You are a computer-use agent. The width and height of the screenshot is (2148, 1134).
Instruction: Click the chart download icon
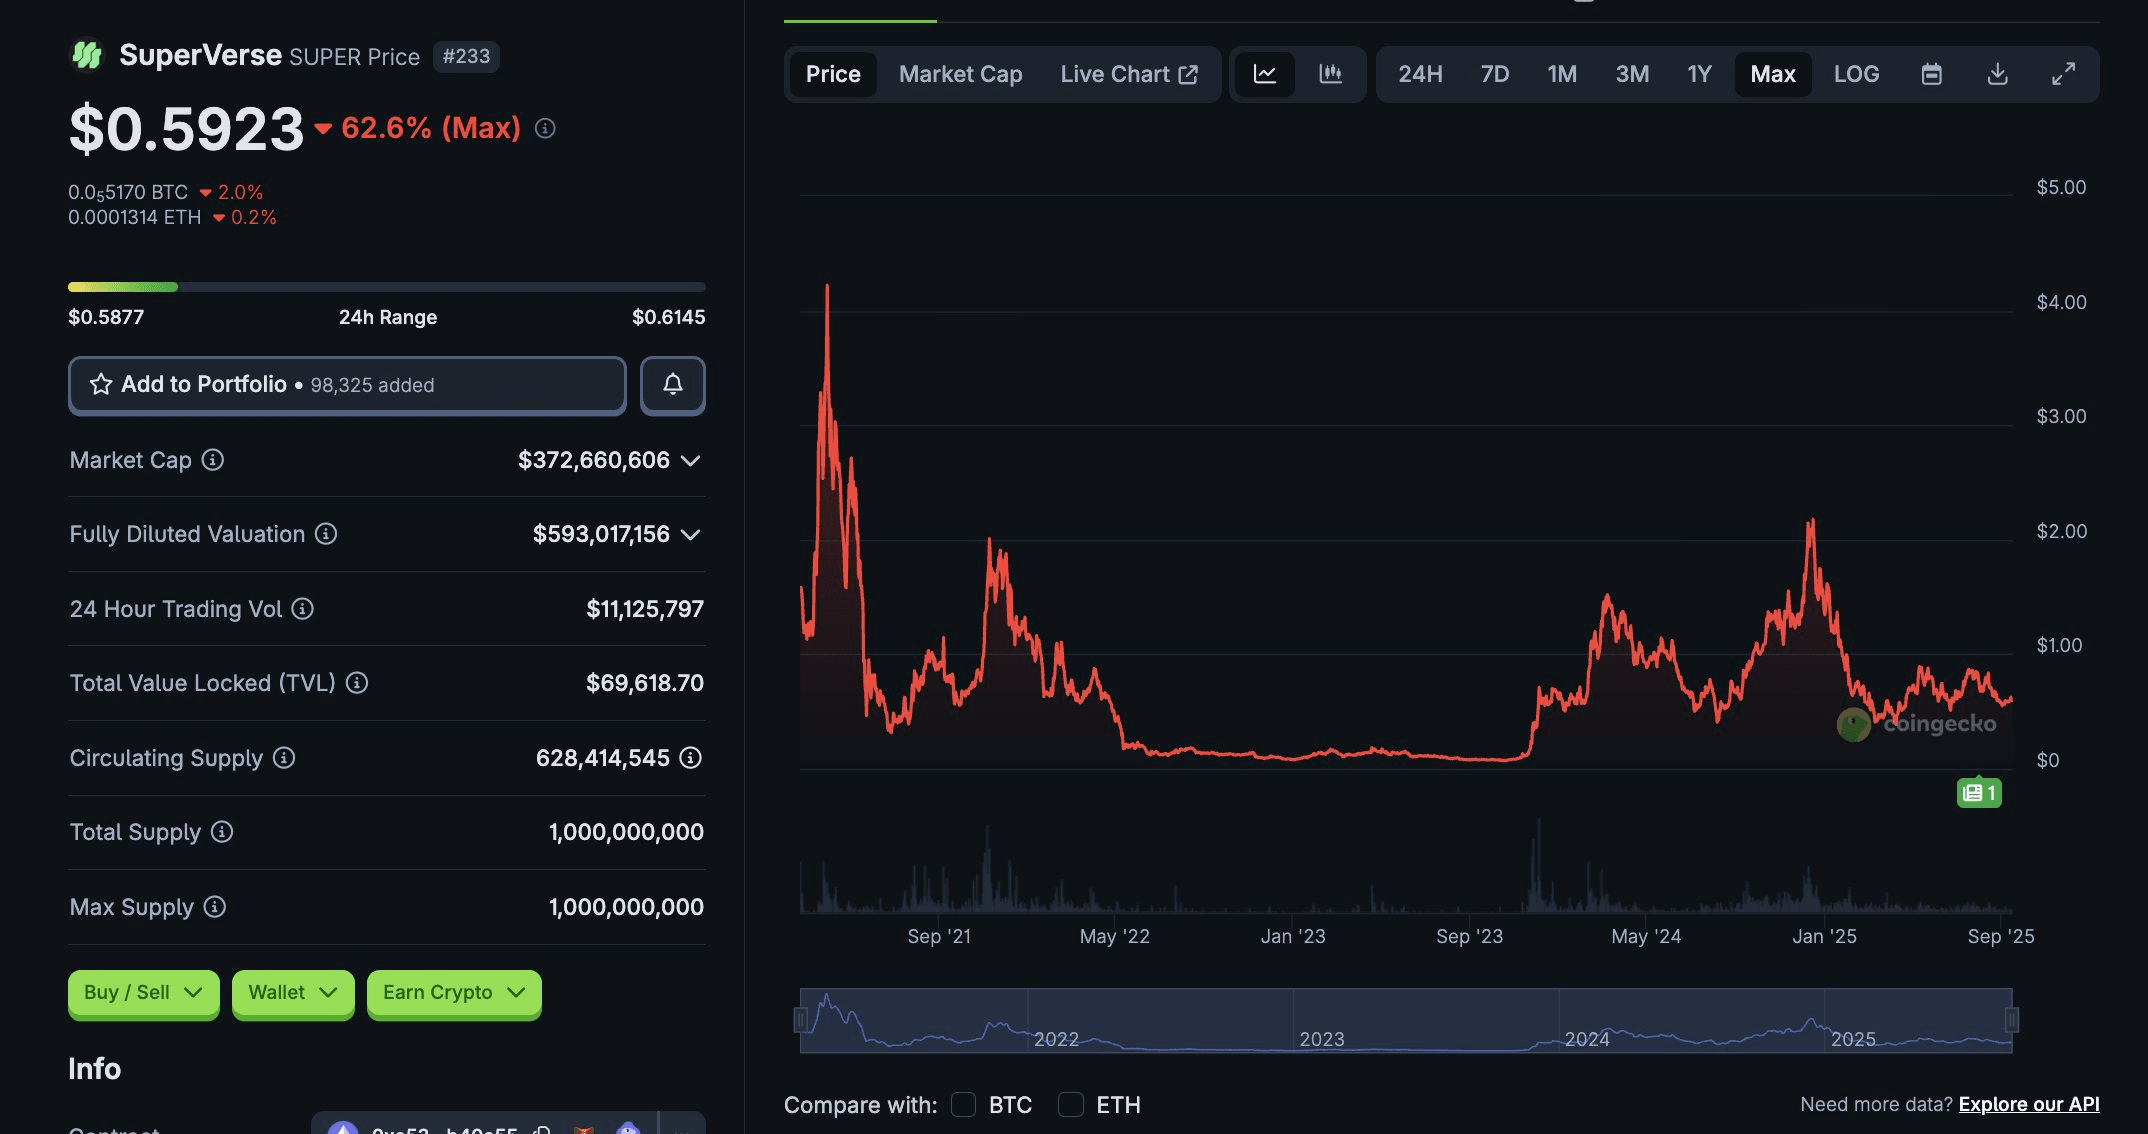click(x=1997, y=74)
